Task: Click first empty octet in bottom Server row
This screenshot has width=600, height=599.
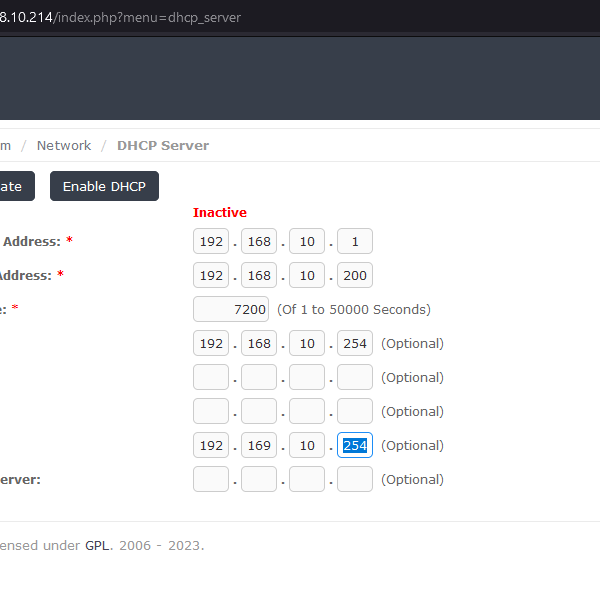Action: (211, 479)
